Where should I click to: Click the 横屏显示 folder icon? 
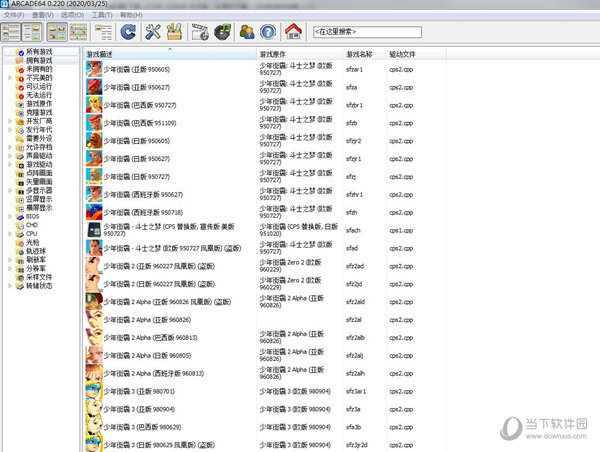click(20, 208)
